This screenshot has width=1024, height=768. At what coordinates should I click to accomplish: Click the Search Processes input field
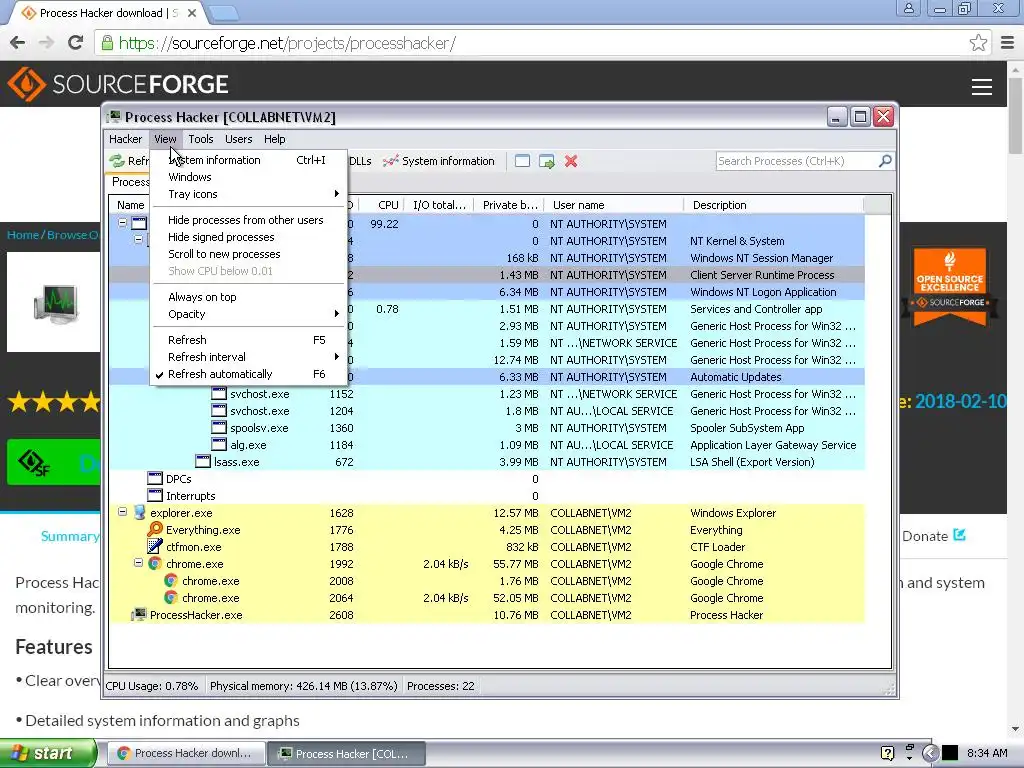coord(797,161)
